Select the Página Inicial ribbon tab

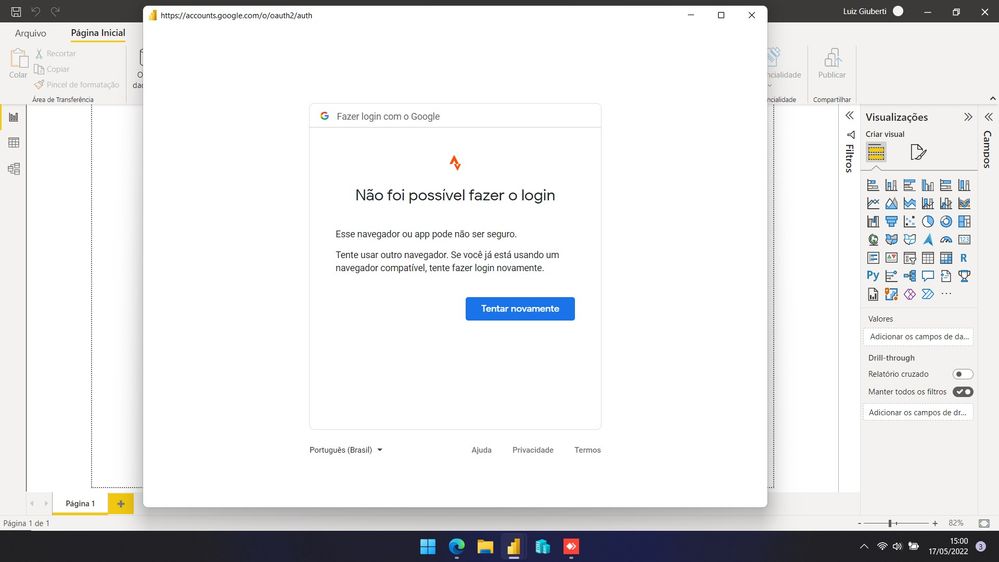pyautogui.click(x=98, y=32)
